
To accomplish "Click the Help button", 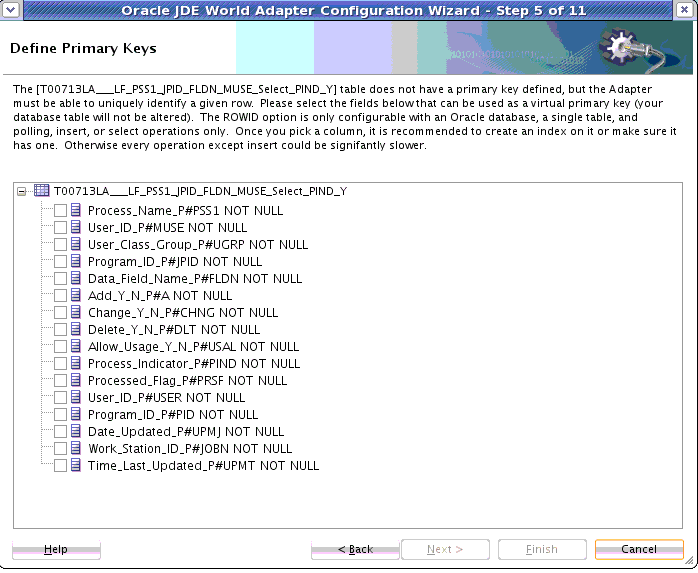I will click(56, 549).
